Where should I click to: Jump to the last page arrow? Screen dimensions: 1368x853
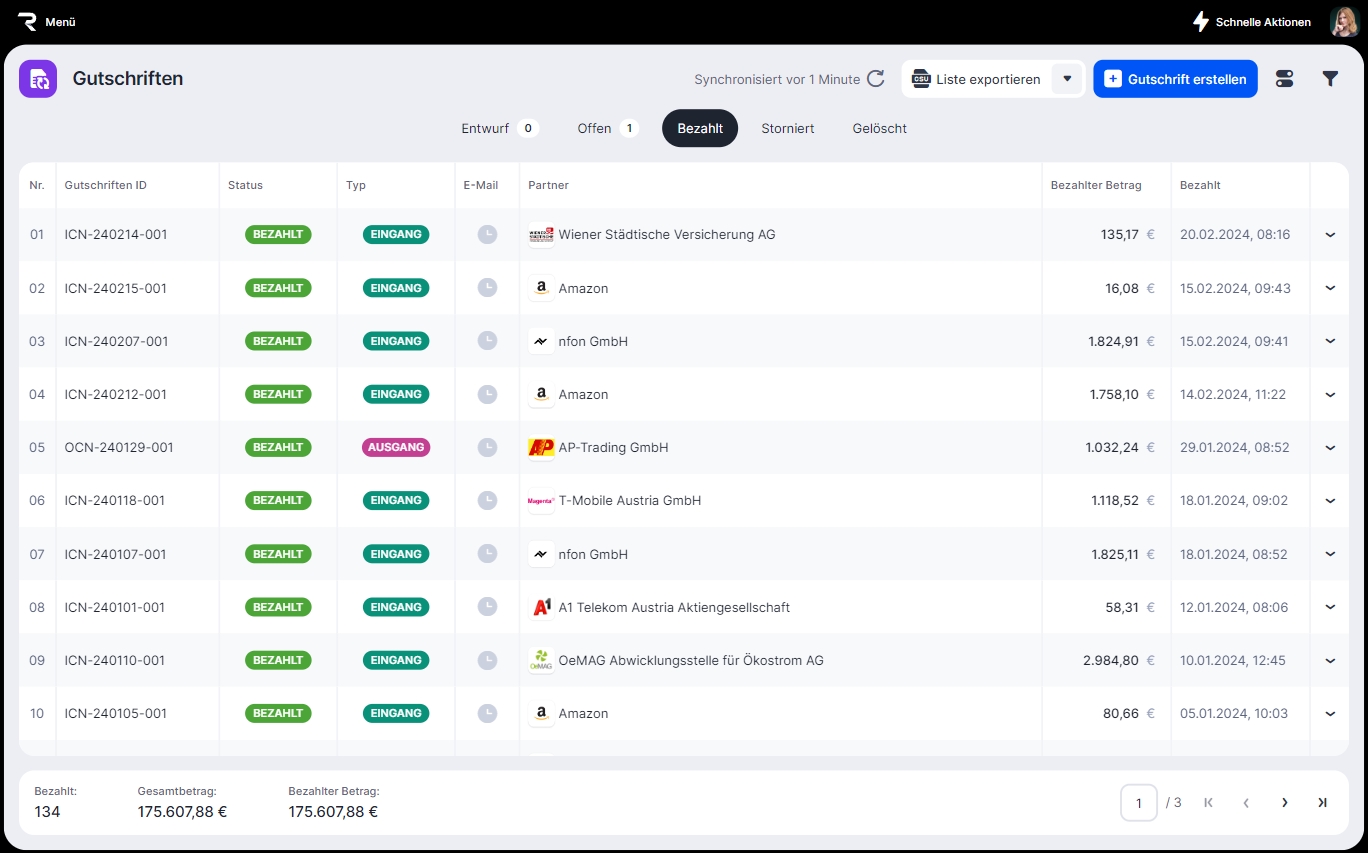coord(1322,802)
